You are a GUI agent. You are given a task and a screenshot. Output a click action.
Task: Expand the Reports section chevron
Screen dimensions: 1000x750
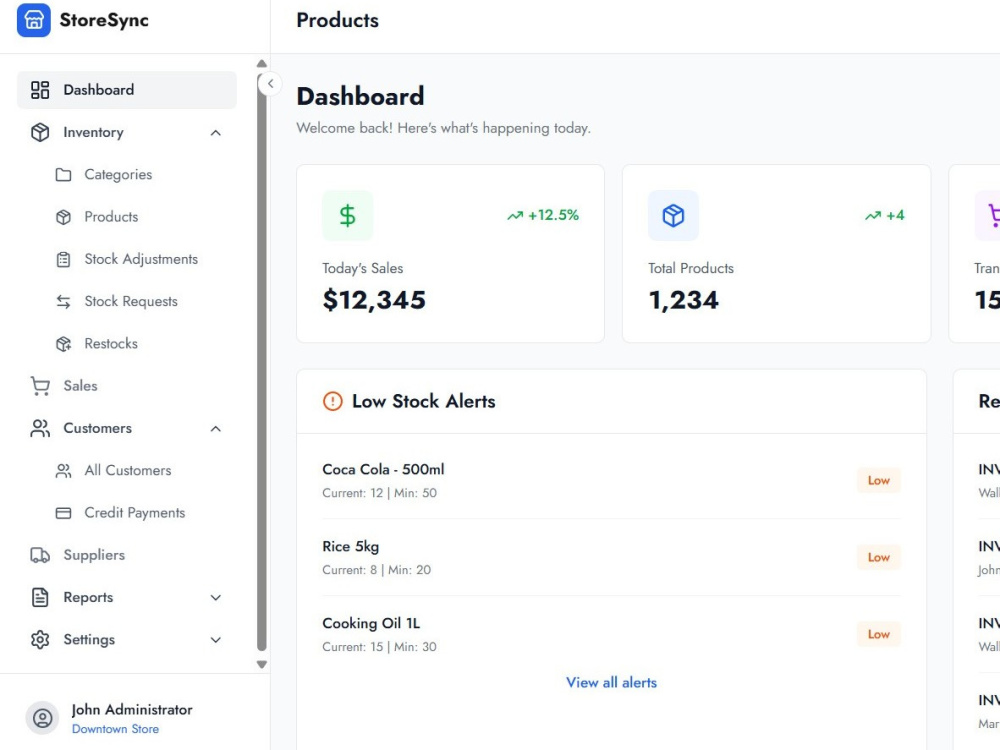tap(216, 598)
